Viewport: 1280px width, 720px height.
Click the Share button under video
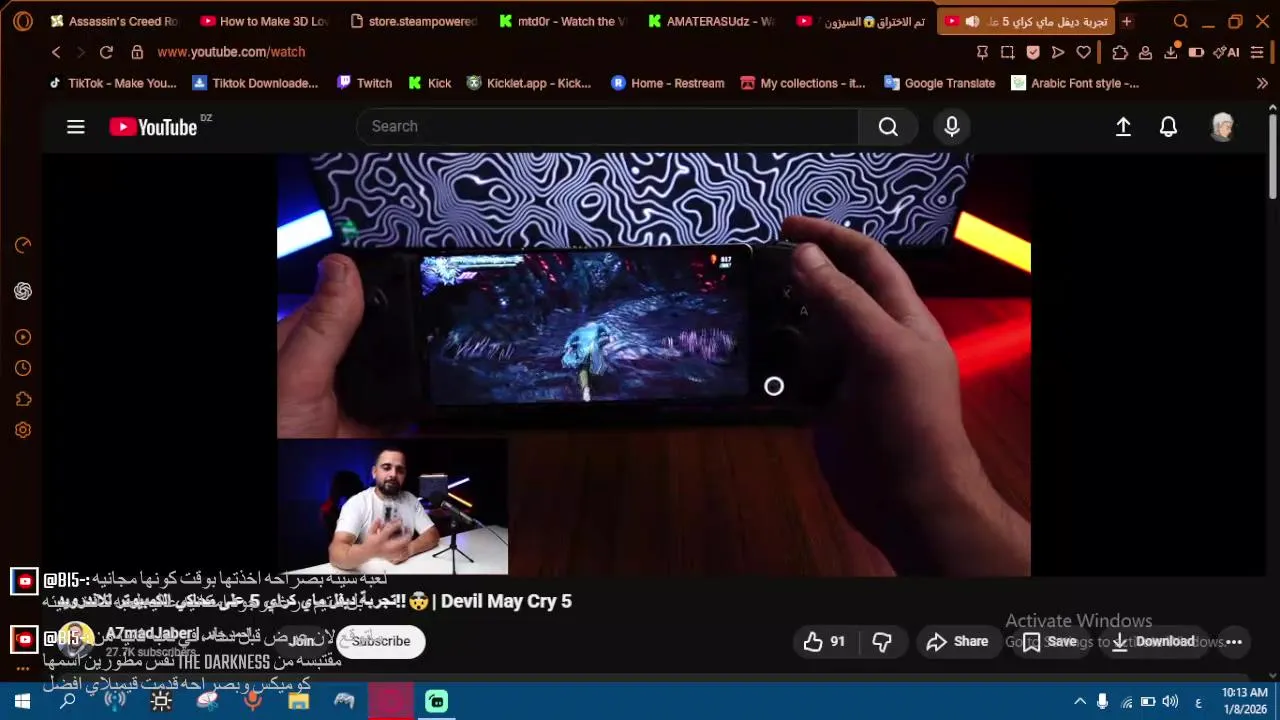pyautogui.click(x=957, y=642)
